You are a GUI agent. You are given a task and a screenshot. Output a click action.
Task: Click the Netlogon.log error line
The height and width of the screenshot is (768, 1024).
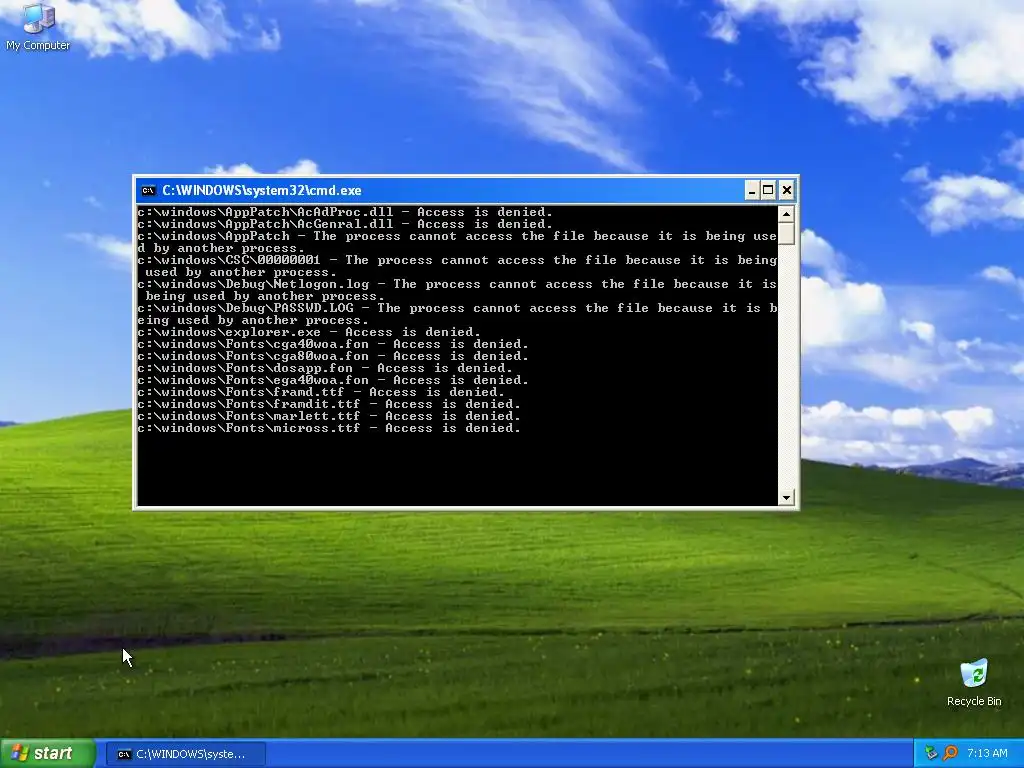tap(457, 290)
